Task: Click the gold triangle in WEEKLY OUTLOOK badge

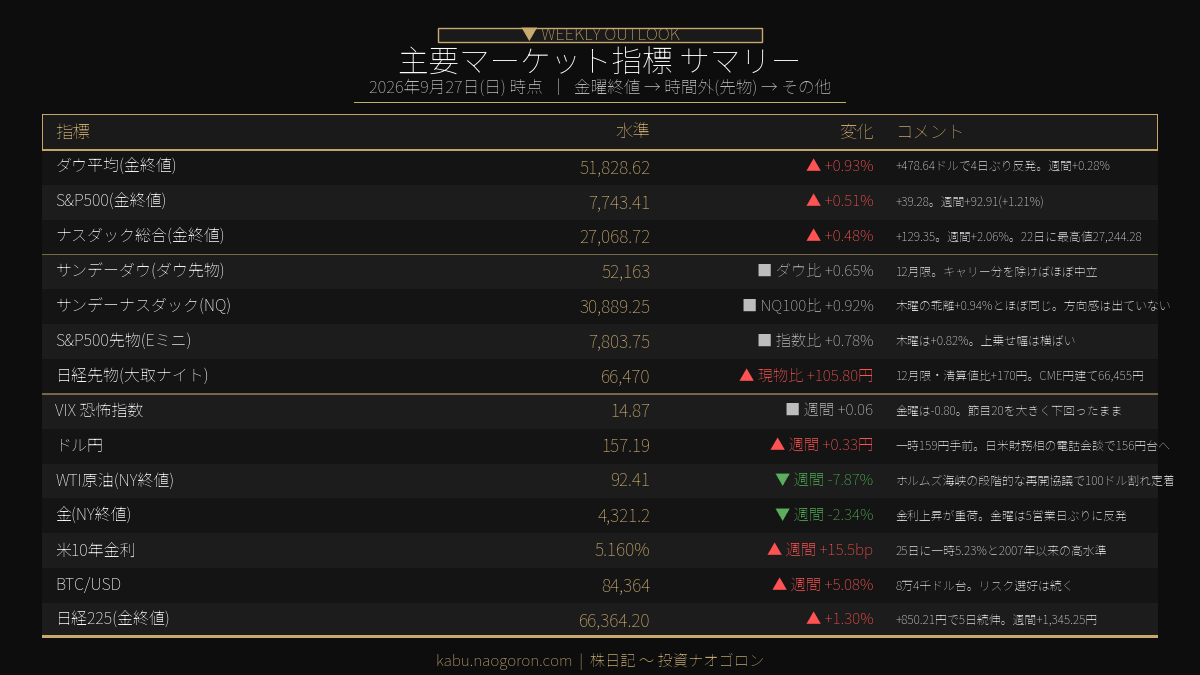Action: 529,35
